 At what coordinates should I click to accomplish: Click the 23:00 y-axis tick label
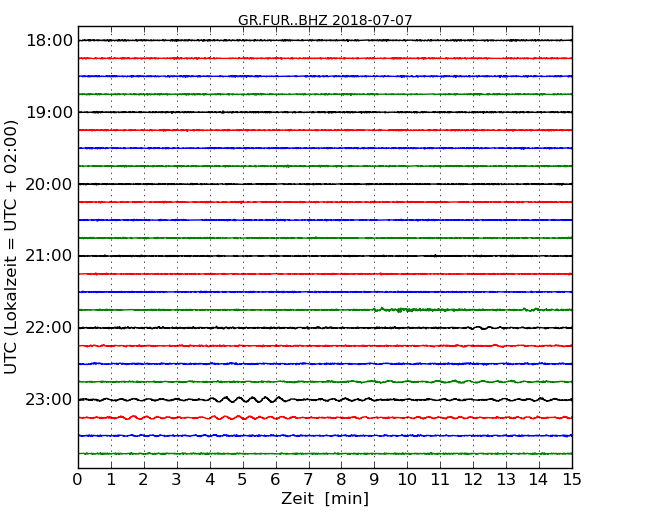(49, 400)
